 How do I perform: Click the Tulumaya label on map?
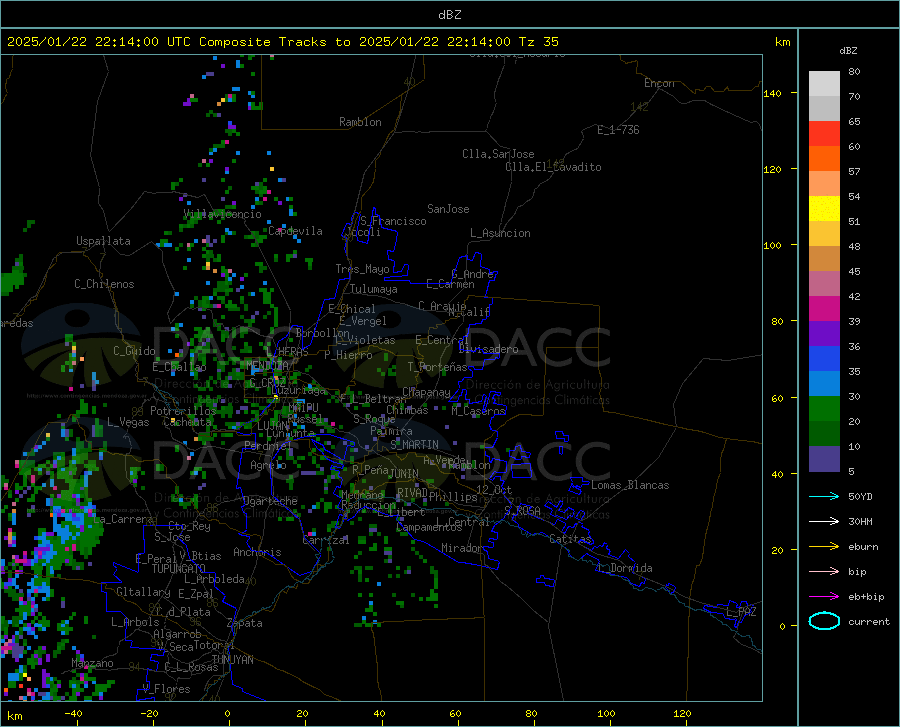point(374,289)
